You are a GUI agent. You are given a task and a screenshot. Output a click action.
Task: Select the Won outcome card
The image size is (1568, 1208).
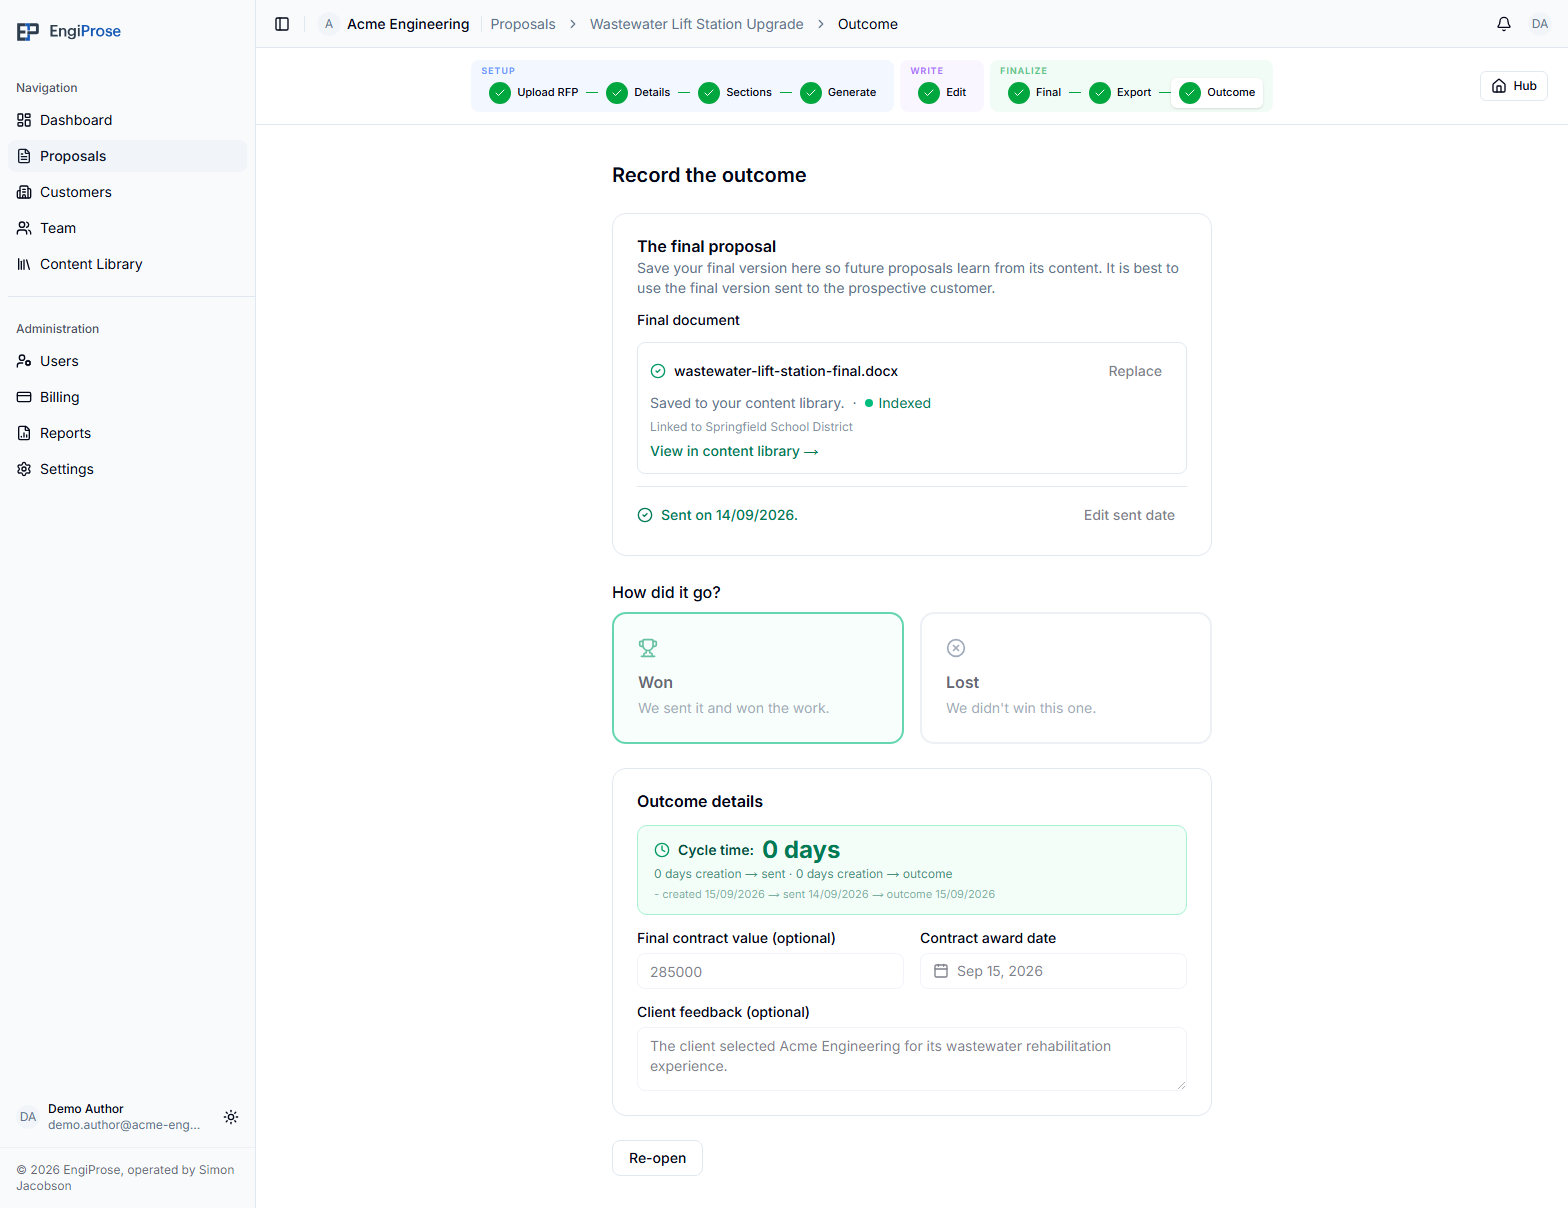(x=758, y=678)
